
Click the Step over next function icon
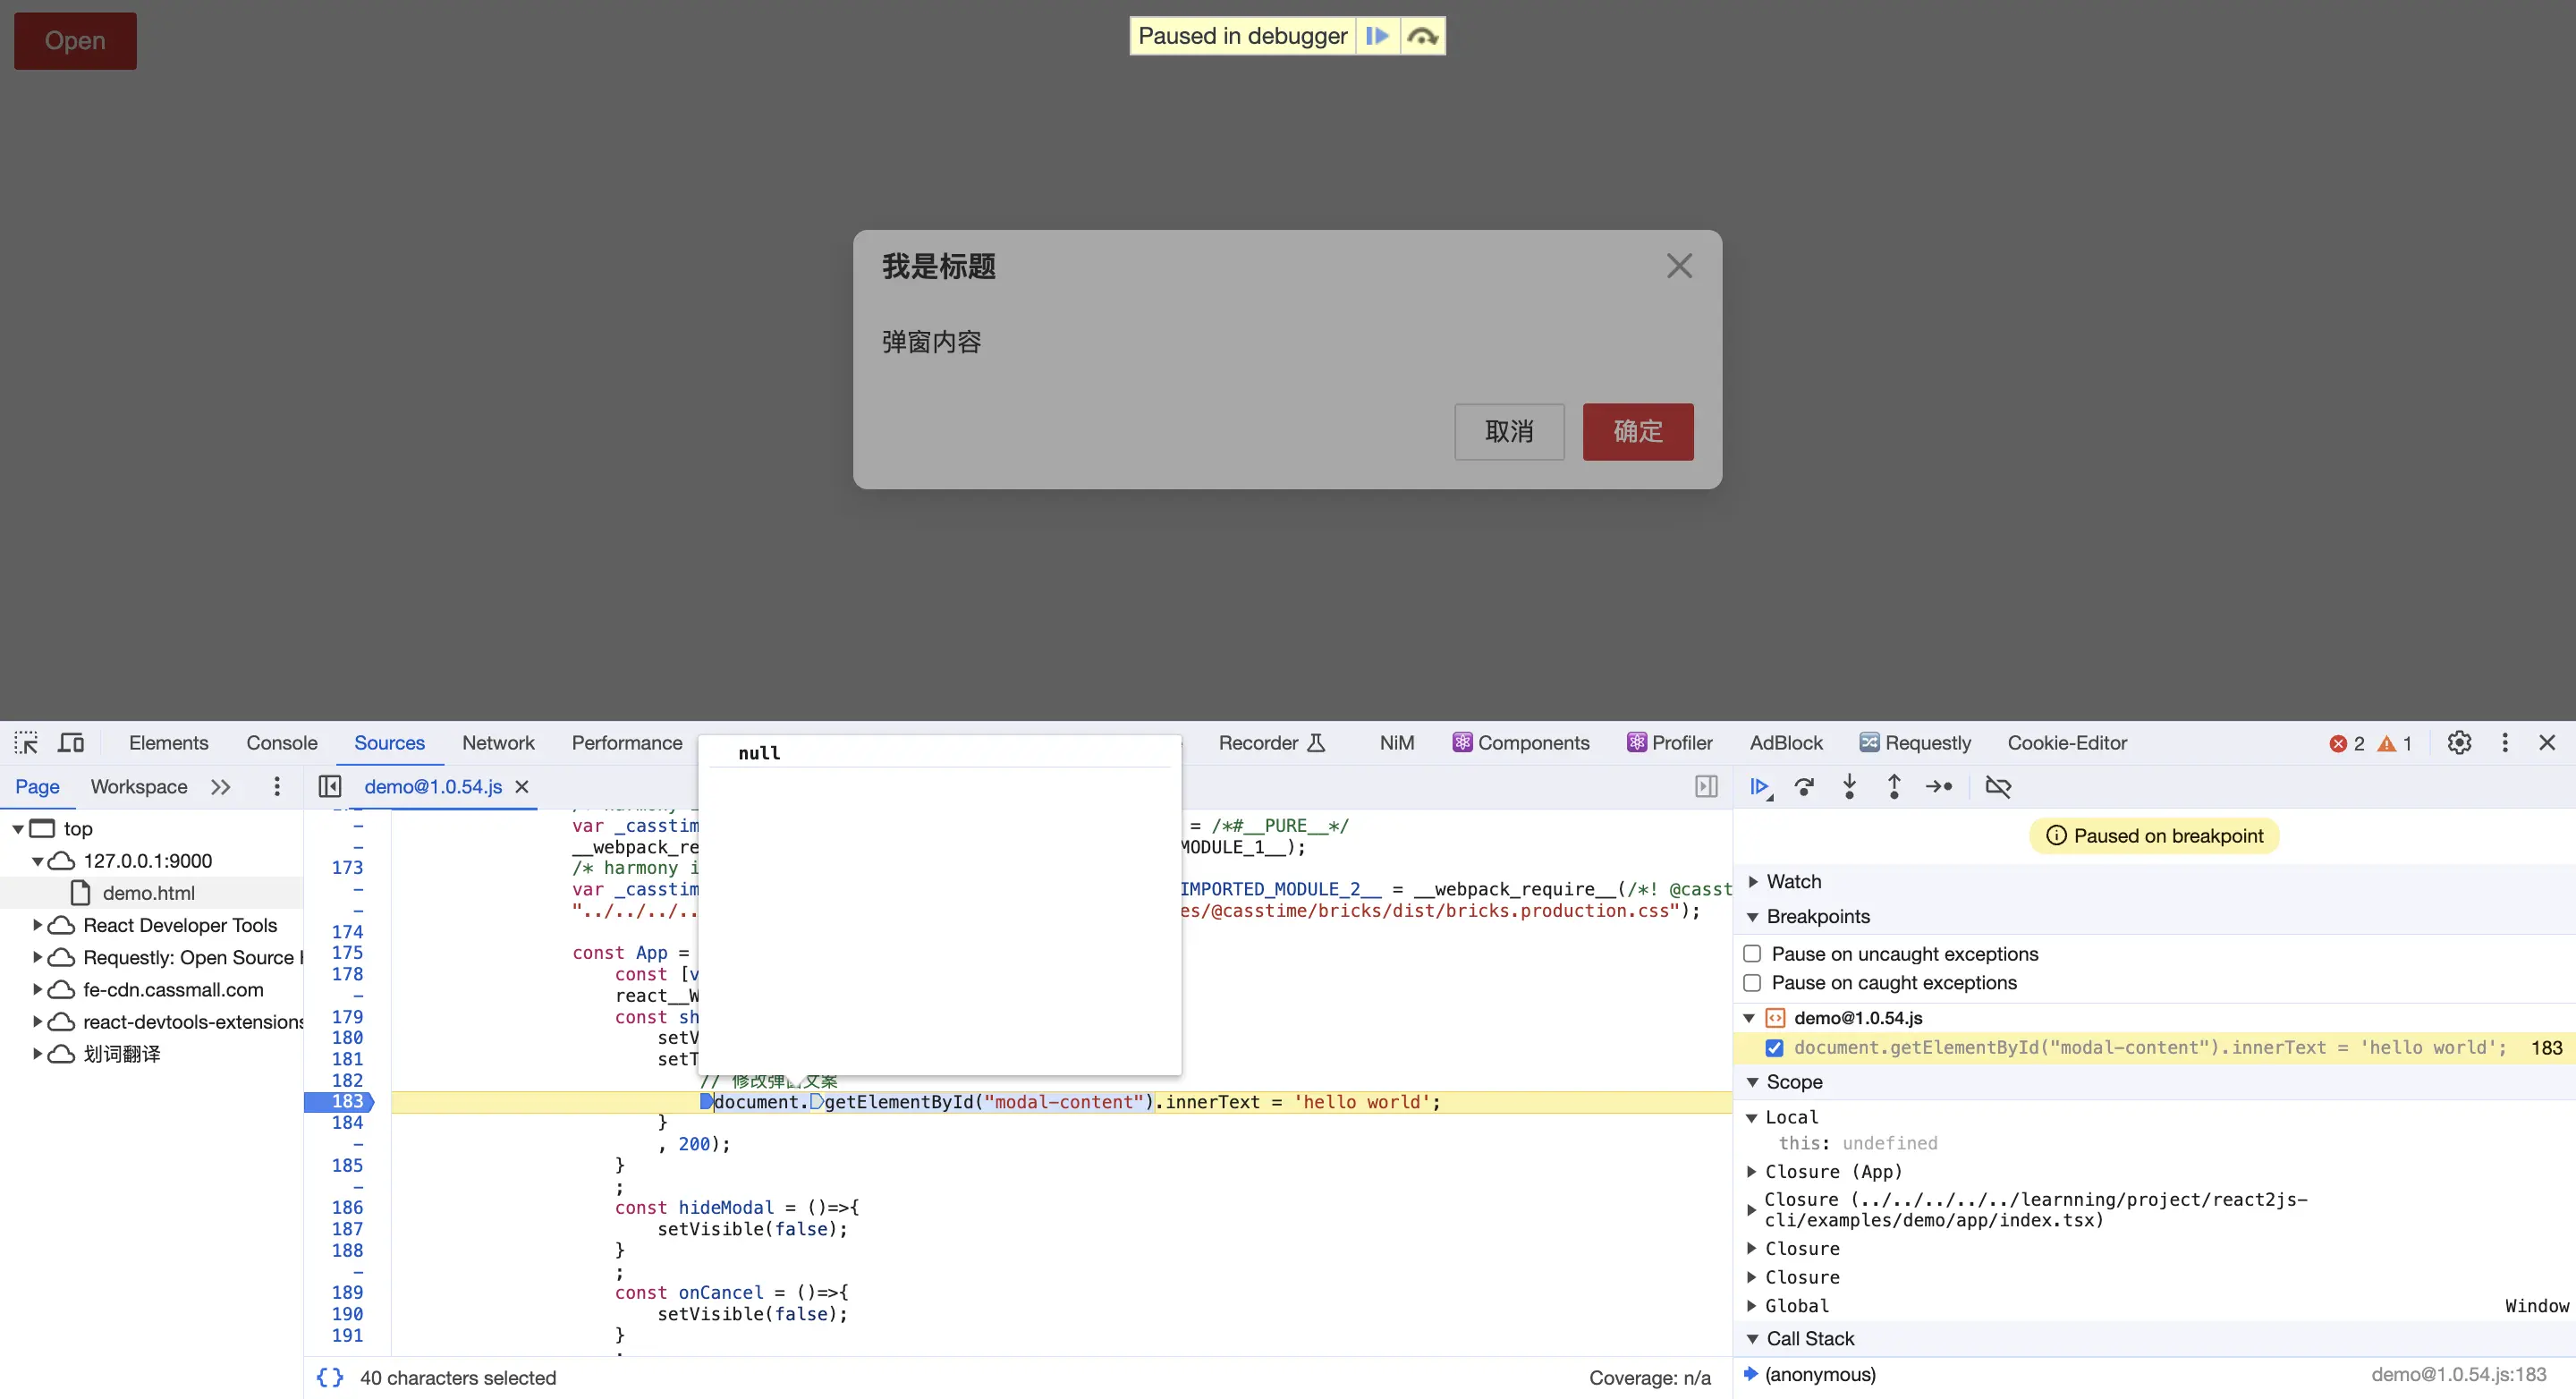point(1804,787)
